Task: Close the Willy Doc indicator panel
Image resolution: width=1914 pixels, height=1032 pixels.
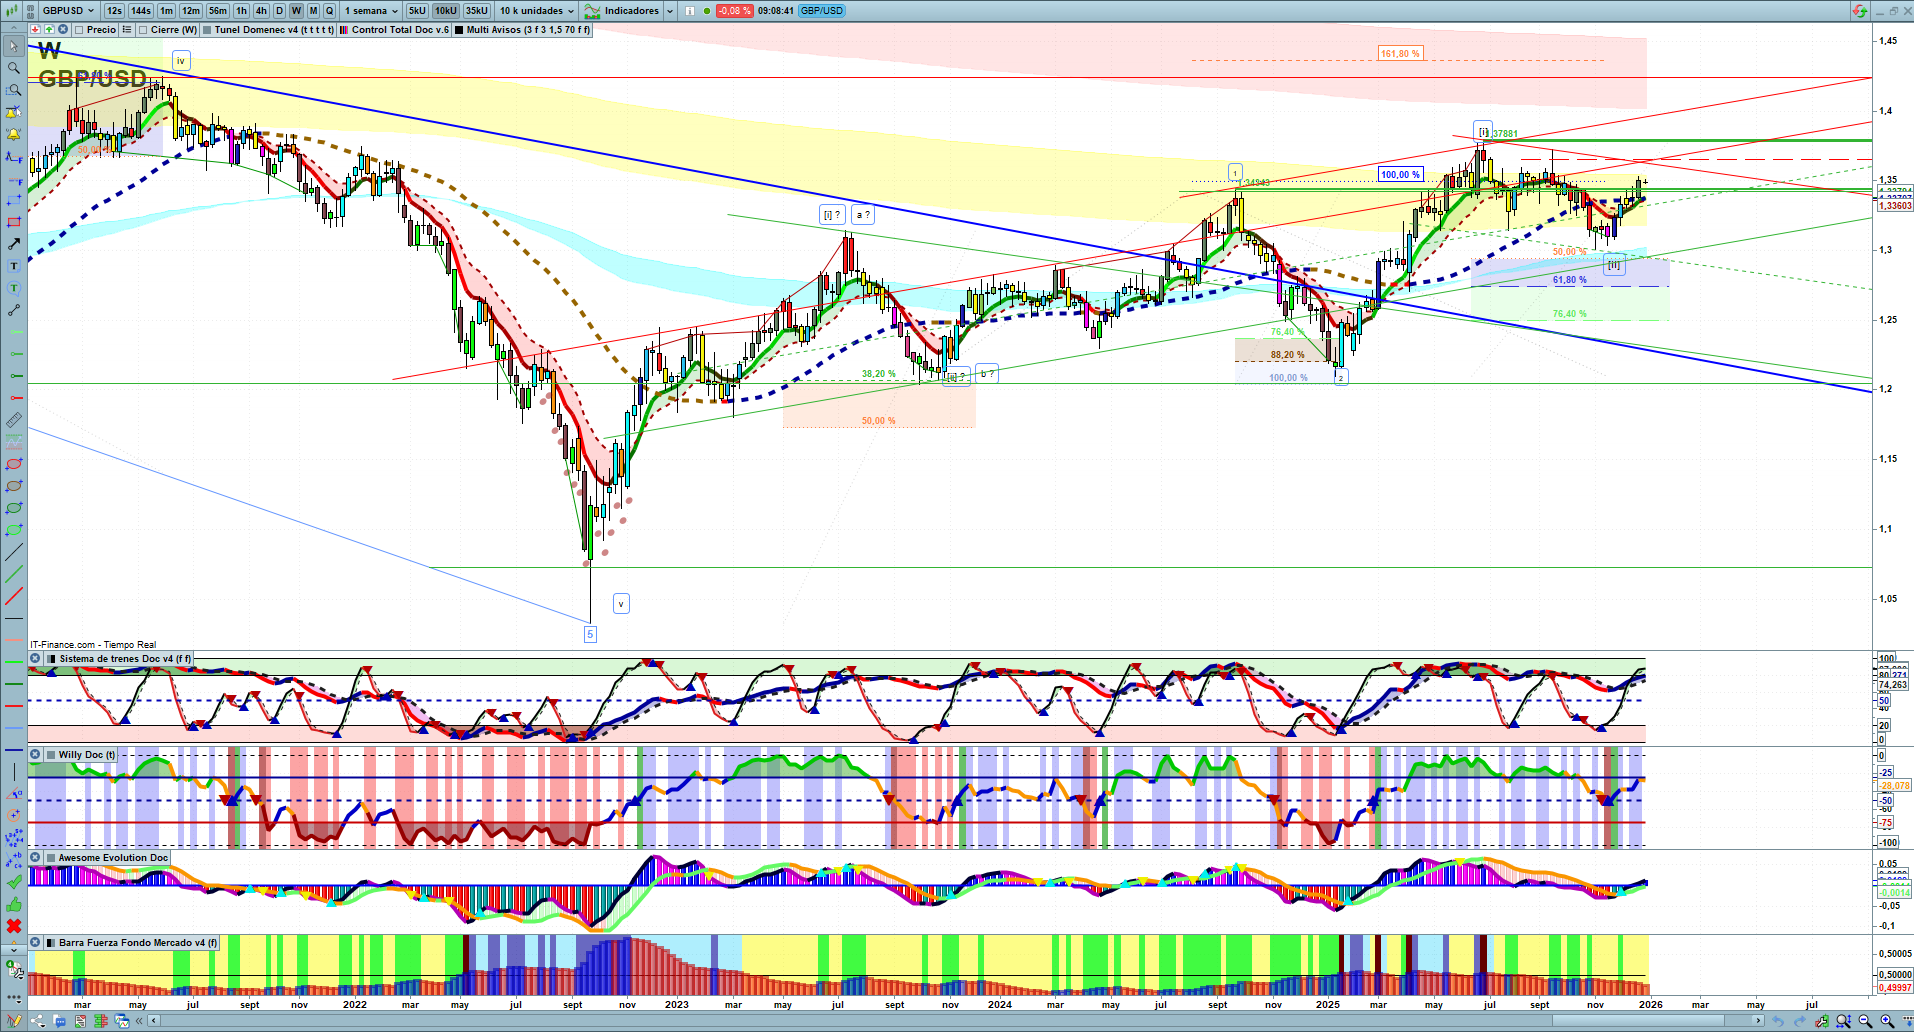Action: point(35,755)
